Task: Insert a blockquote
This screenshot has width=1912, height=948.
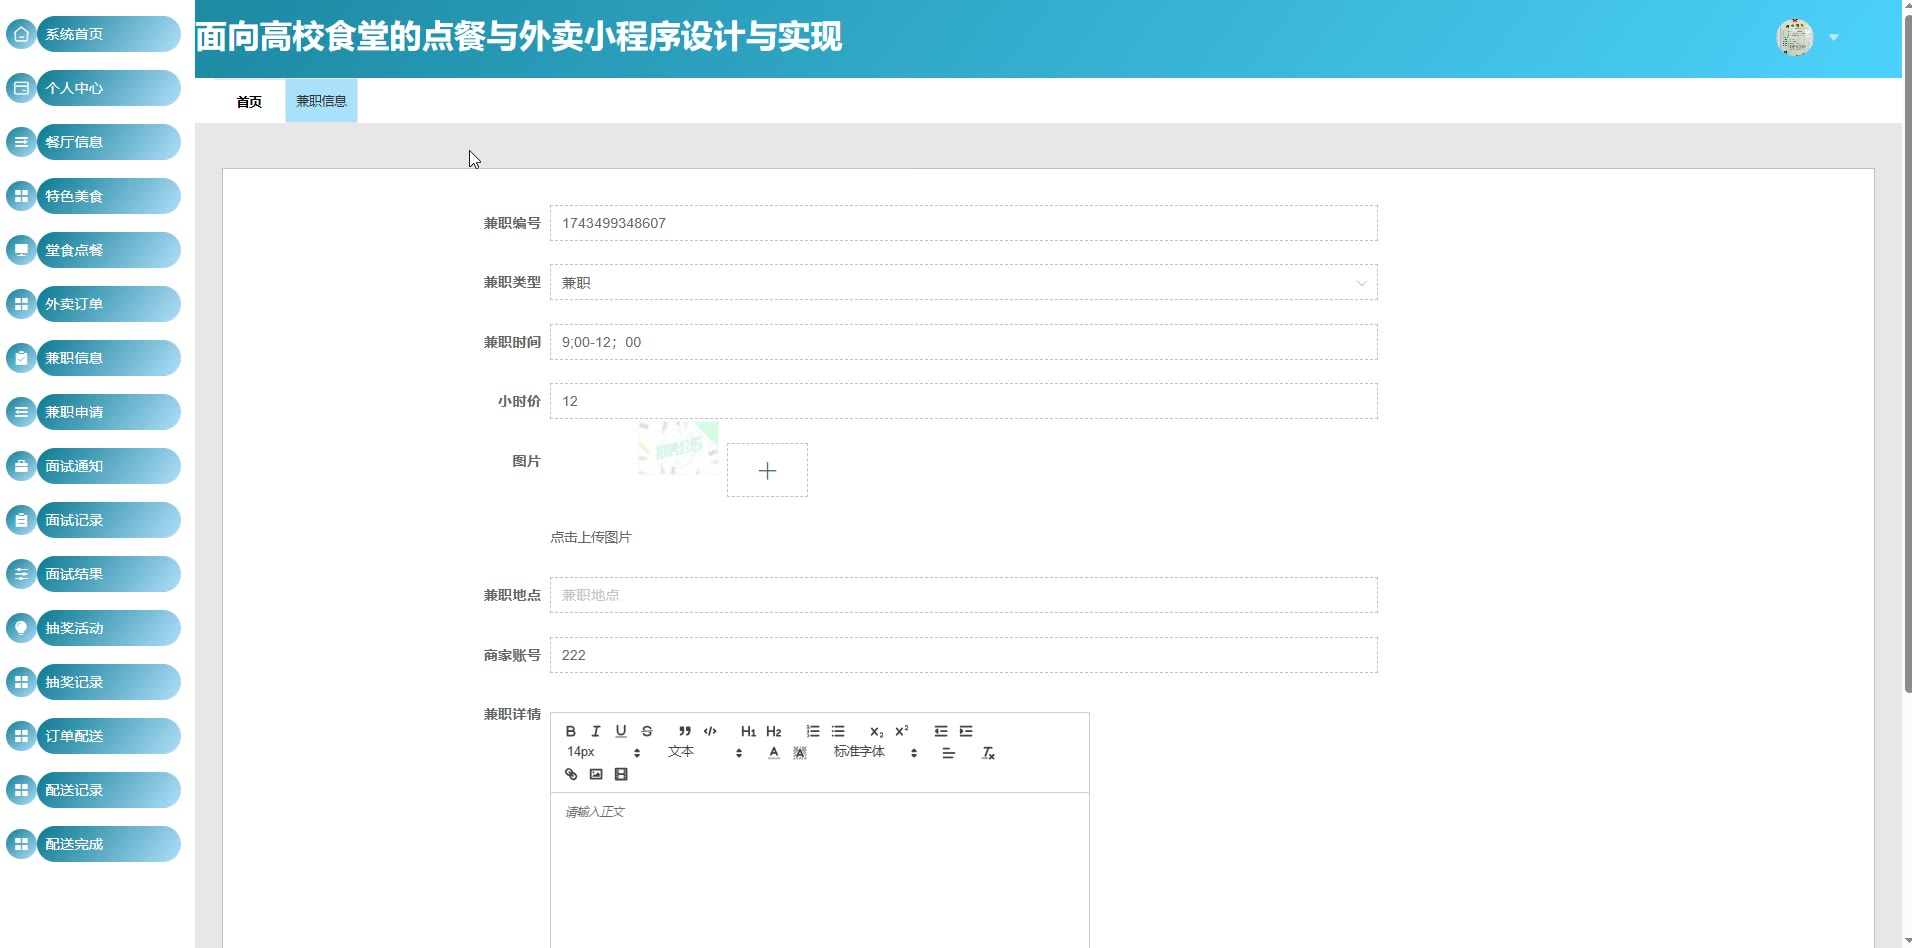Action: (x=685, y=731)
